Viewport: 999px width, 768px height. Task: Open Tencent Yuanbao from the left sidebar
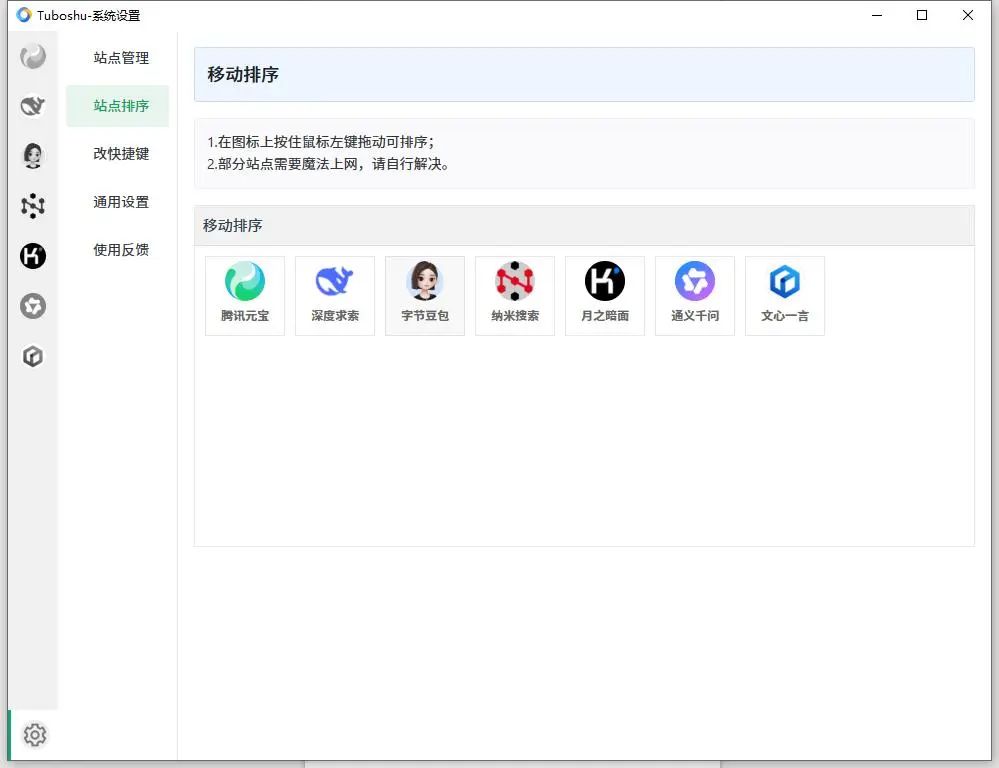tap(32, 57)
